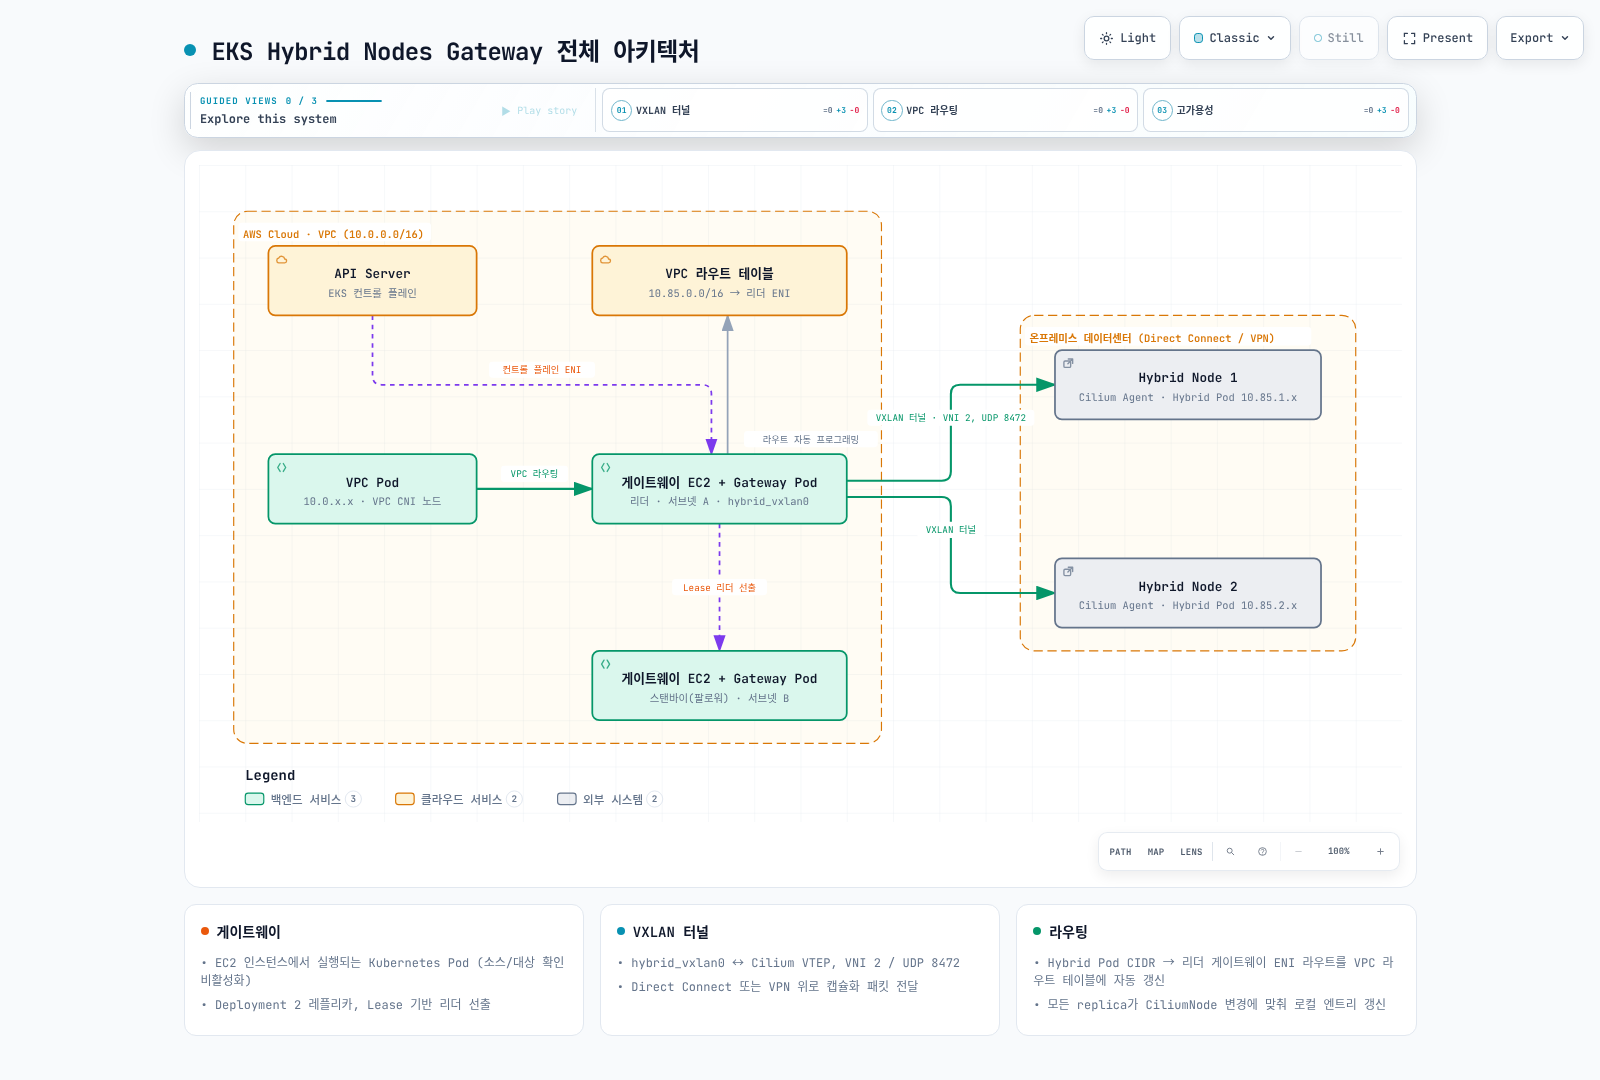Select guided view 01 VXLAN 터널
The width and height of the screenshot is (1600, 1080).
pos(735,110)
